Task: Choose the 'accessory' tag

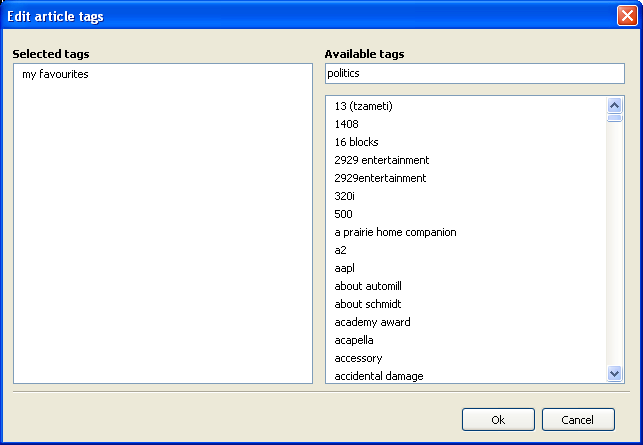Action: (x=358, y=358)
